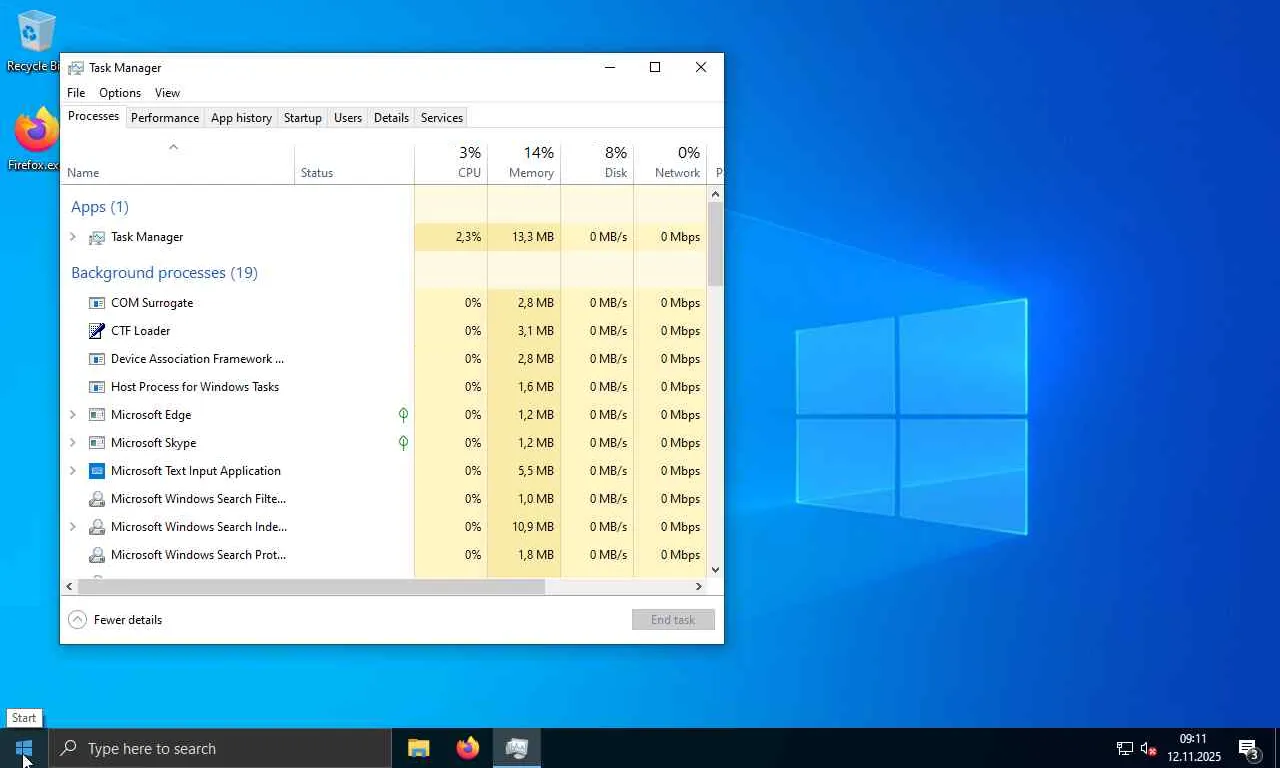Click the vertical scrollbar down arrow
The image size is (1280, 768).
[715, 570]
